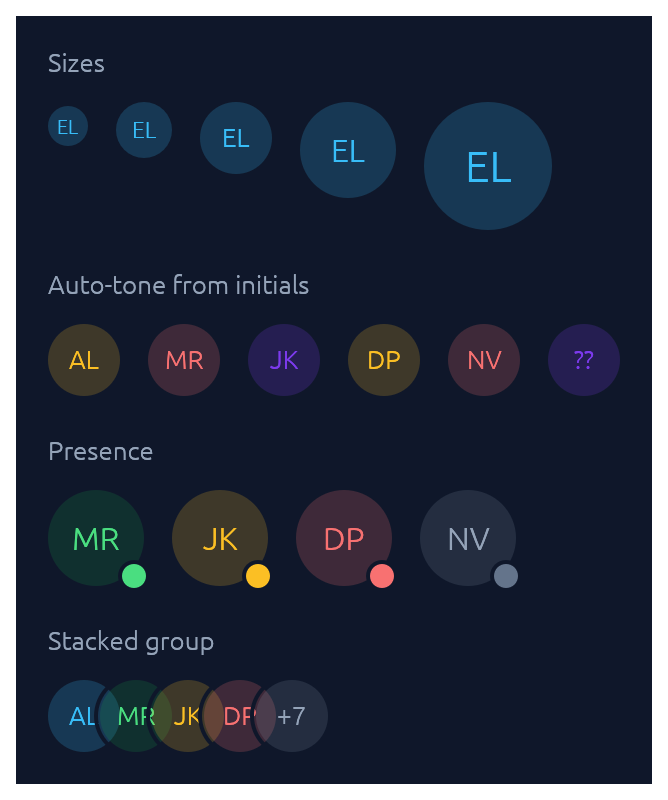Click the +7 overflow counter
This screenshot has width=668, height=800.
292,716
